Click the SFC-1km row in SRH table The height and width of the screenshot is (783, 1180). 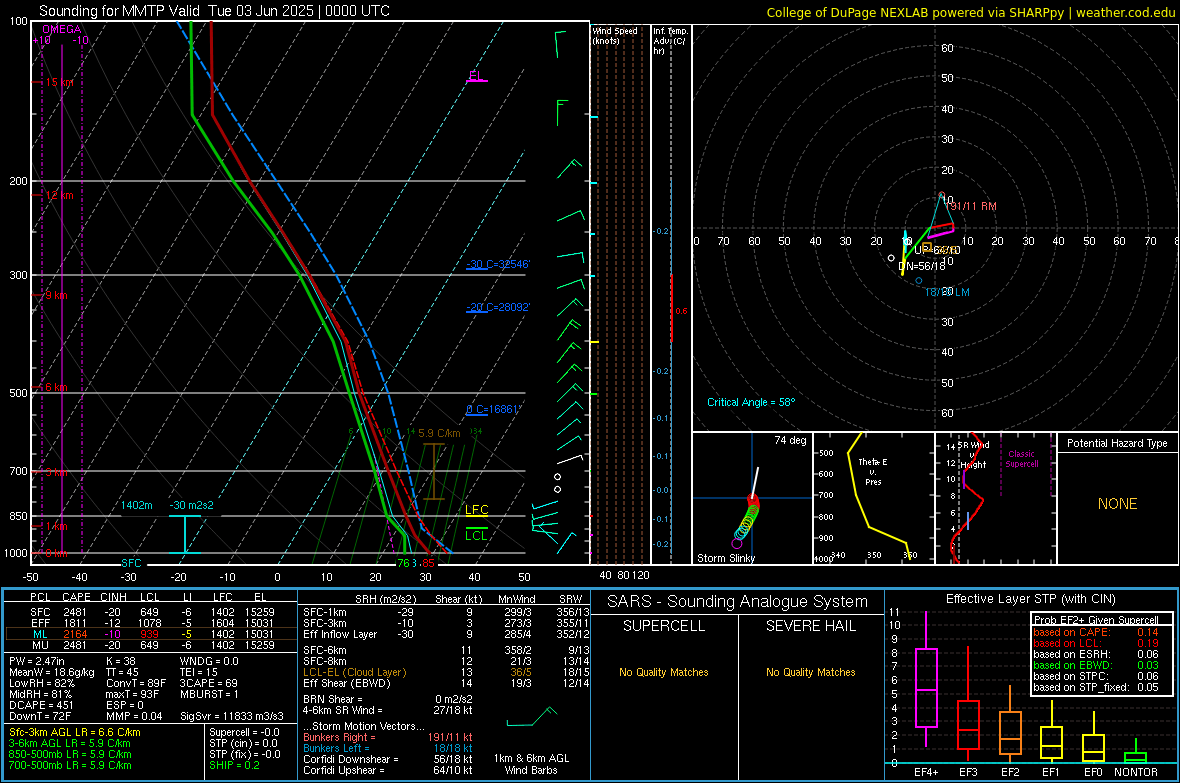tap(446, 612)
